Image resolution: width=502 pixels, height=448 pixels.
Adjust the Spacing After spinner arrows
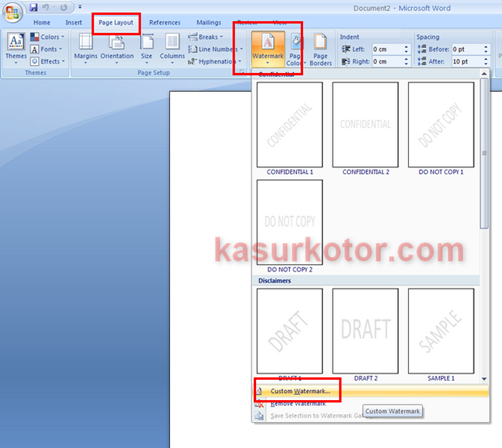(x=486, y=61)
